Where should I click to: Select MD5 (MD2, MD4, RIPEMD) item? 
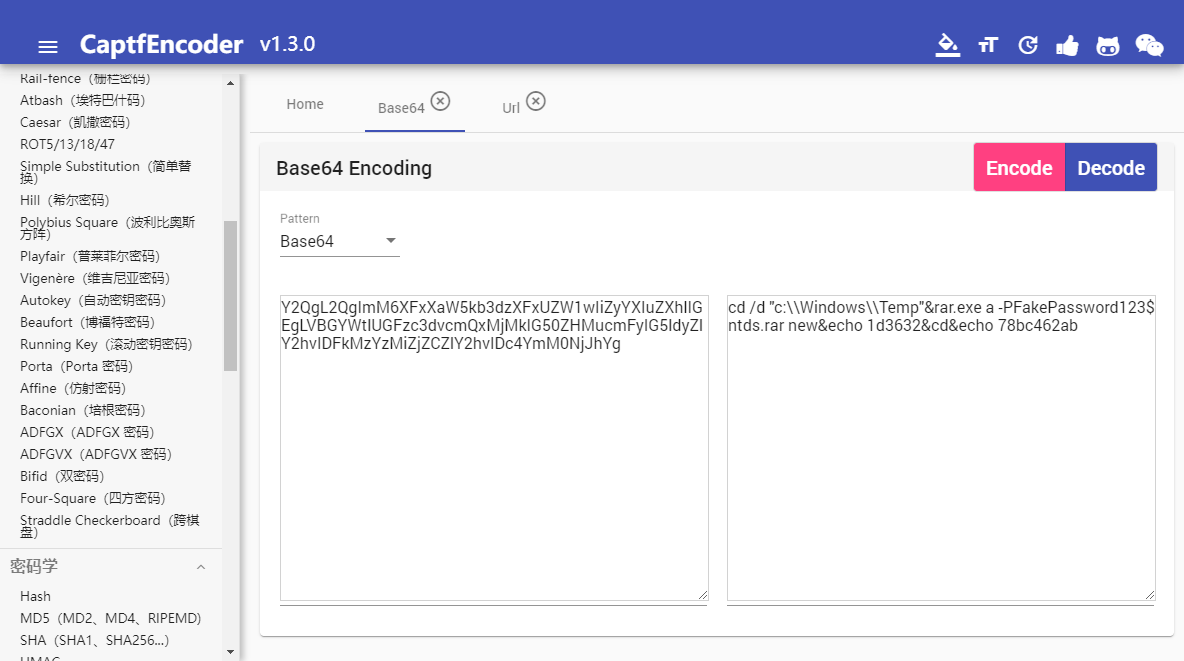pos(111,618)
